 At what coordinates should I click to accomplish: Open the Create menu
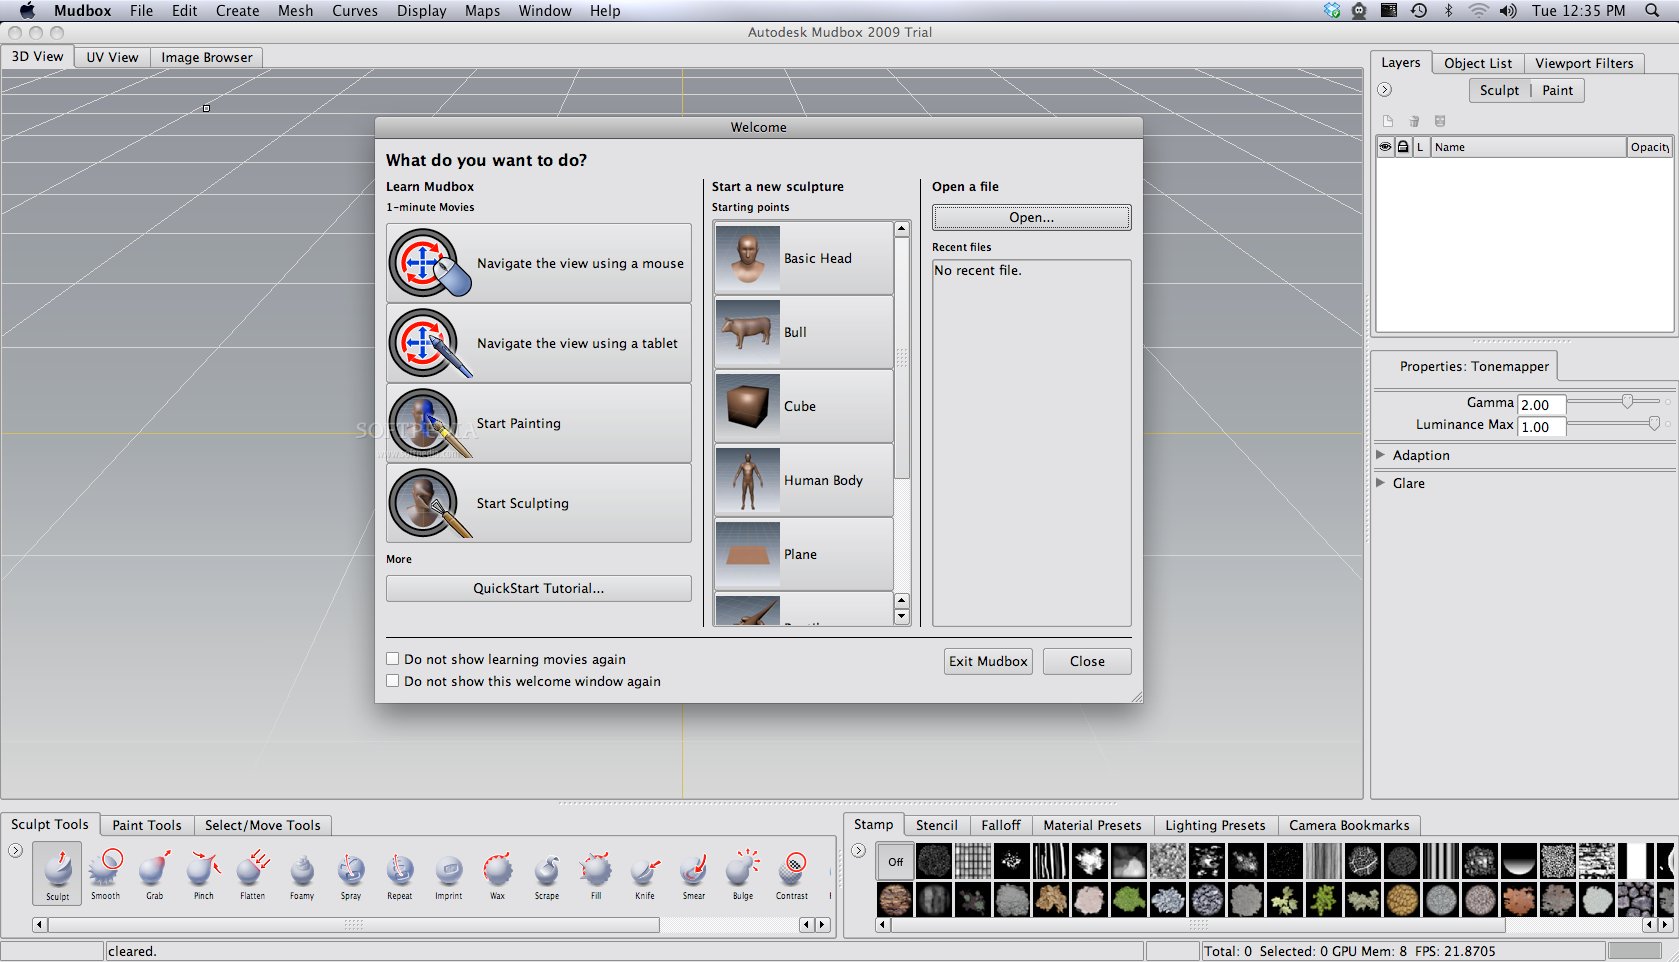(238, 10)
